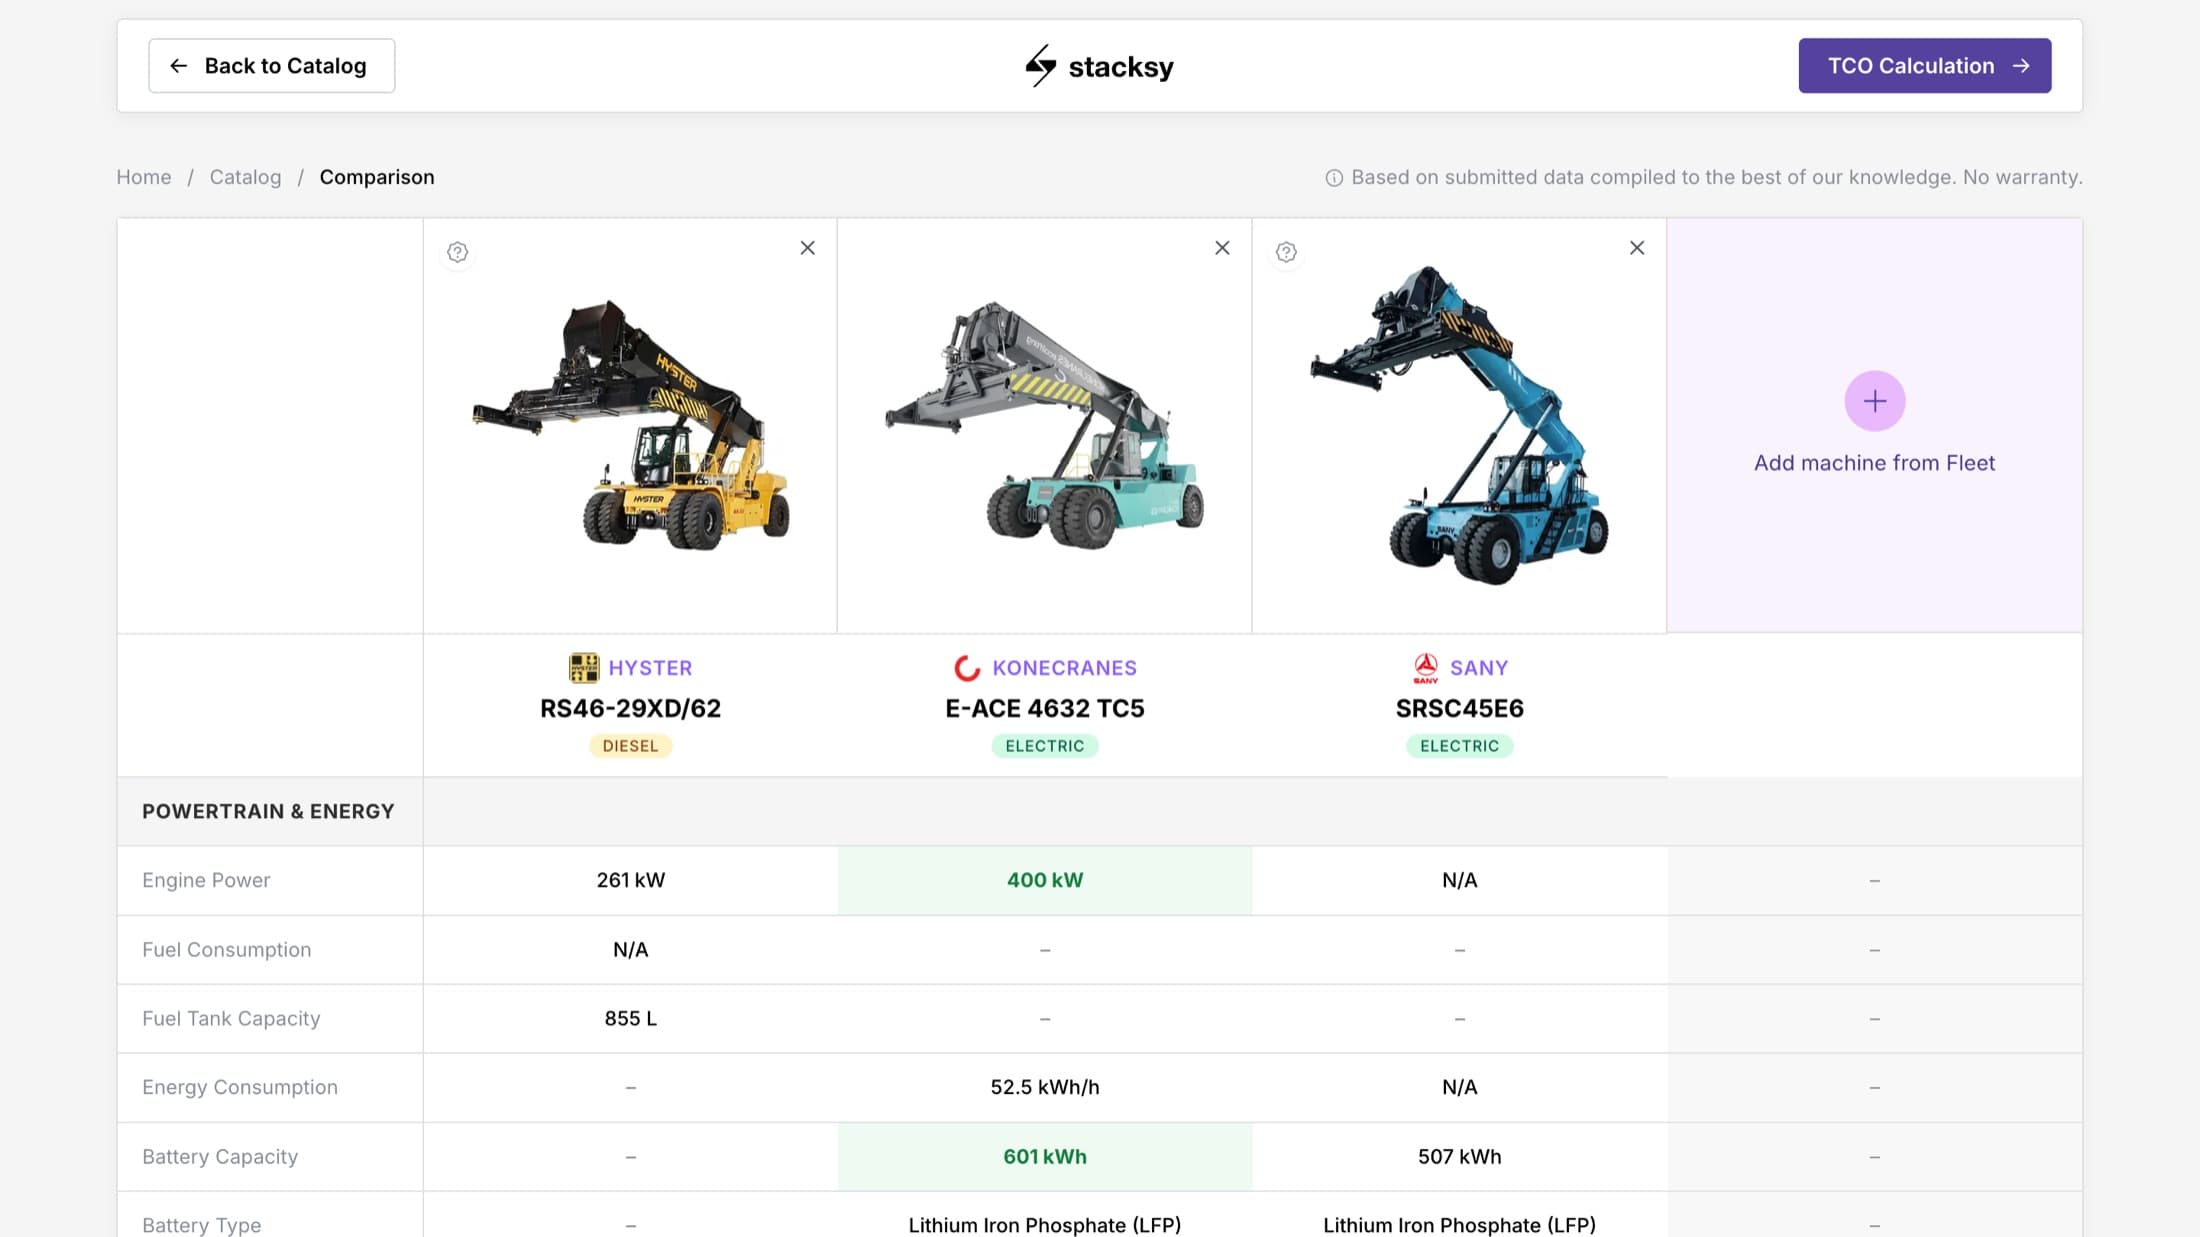Click the stacksy logo

pos(1099,66)
